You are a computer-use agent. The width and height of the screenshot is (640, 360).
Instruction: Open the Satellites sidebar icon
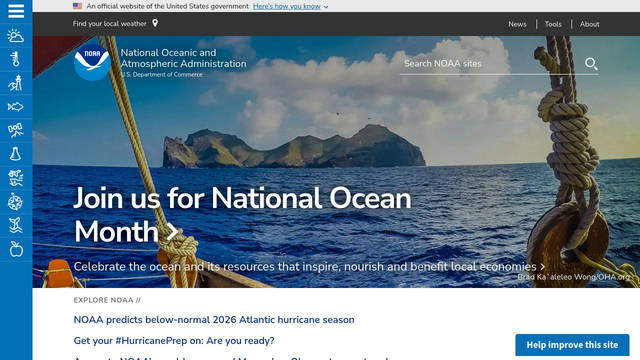pos(16,130)
